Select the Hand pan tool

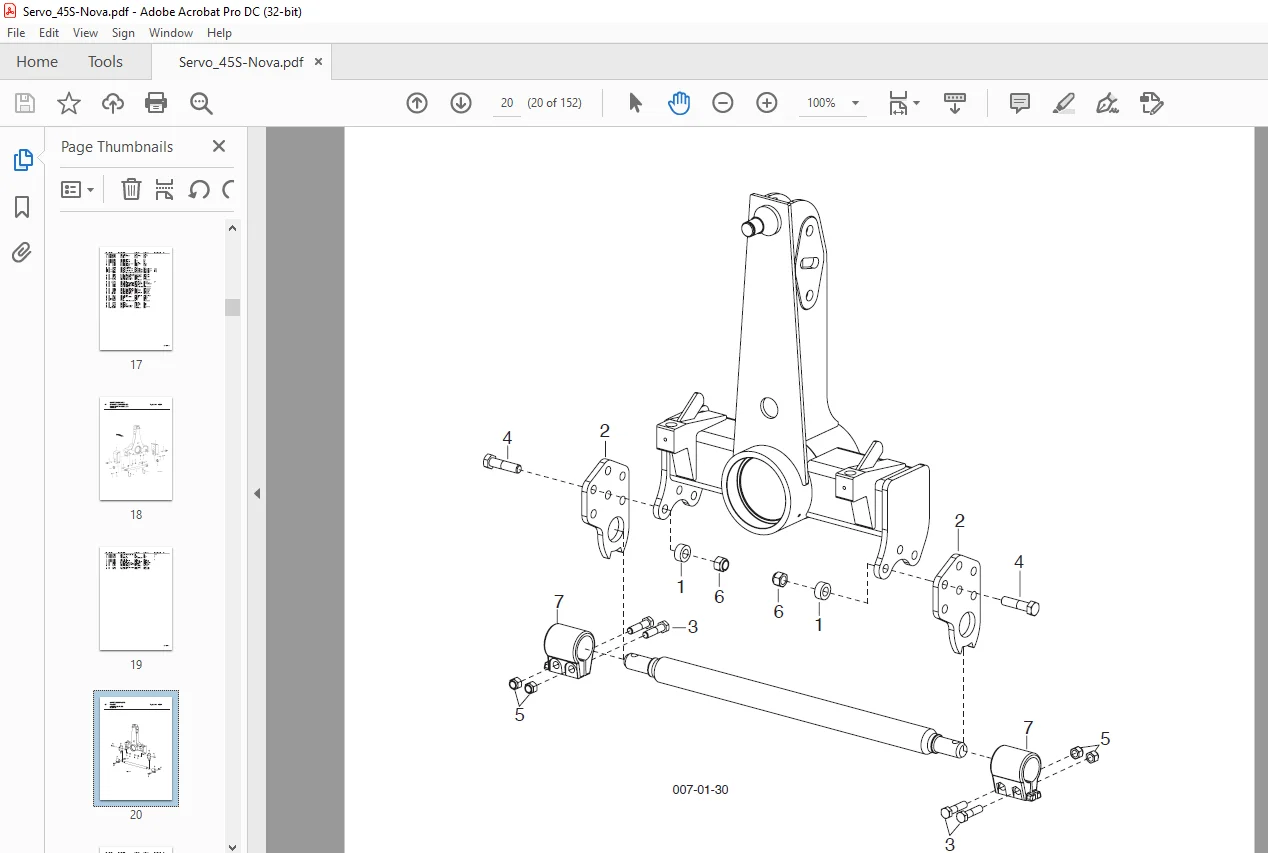click(679, 103)
